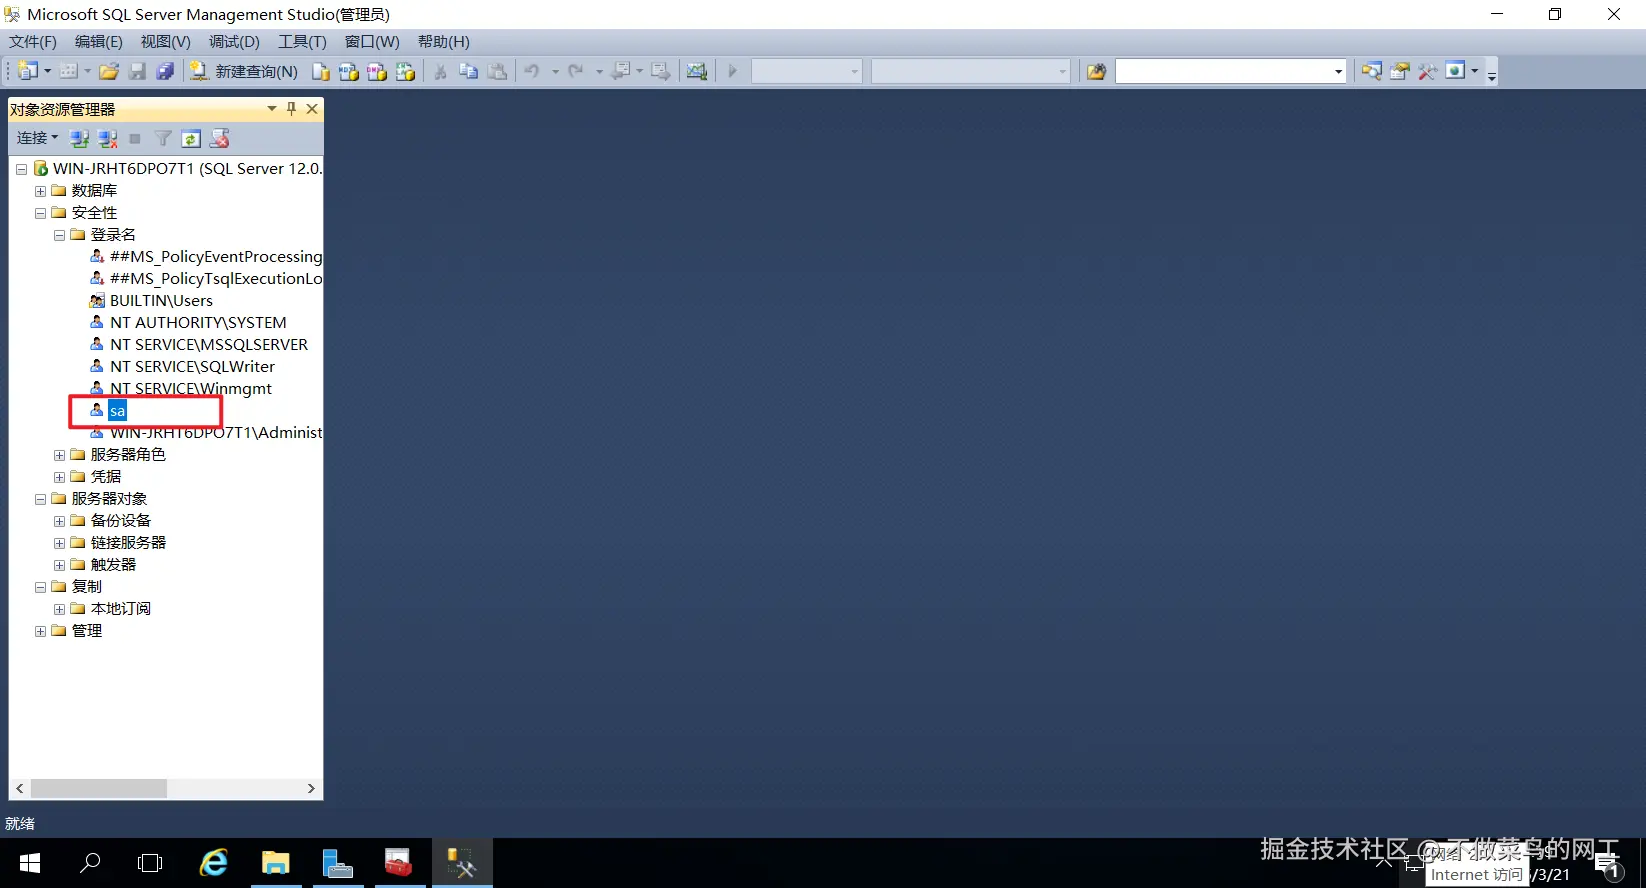
Task: Click the Find in Files binoculars-folder icon
Action: [1097, 71]
